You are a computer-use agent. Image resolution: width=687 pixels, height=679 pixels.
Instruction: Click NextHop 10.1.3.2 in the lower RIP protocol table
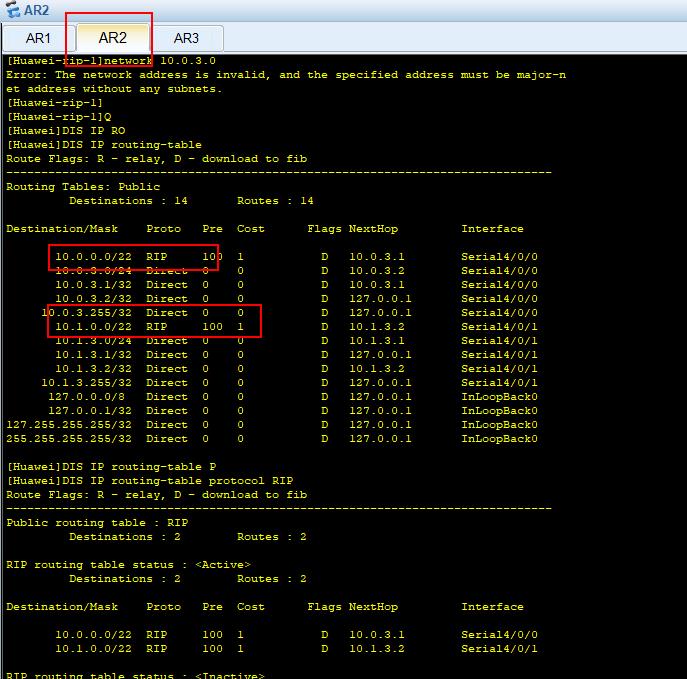[377, 649]
